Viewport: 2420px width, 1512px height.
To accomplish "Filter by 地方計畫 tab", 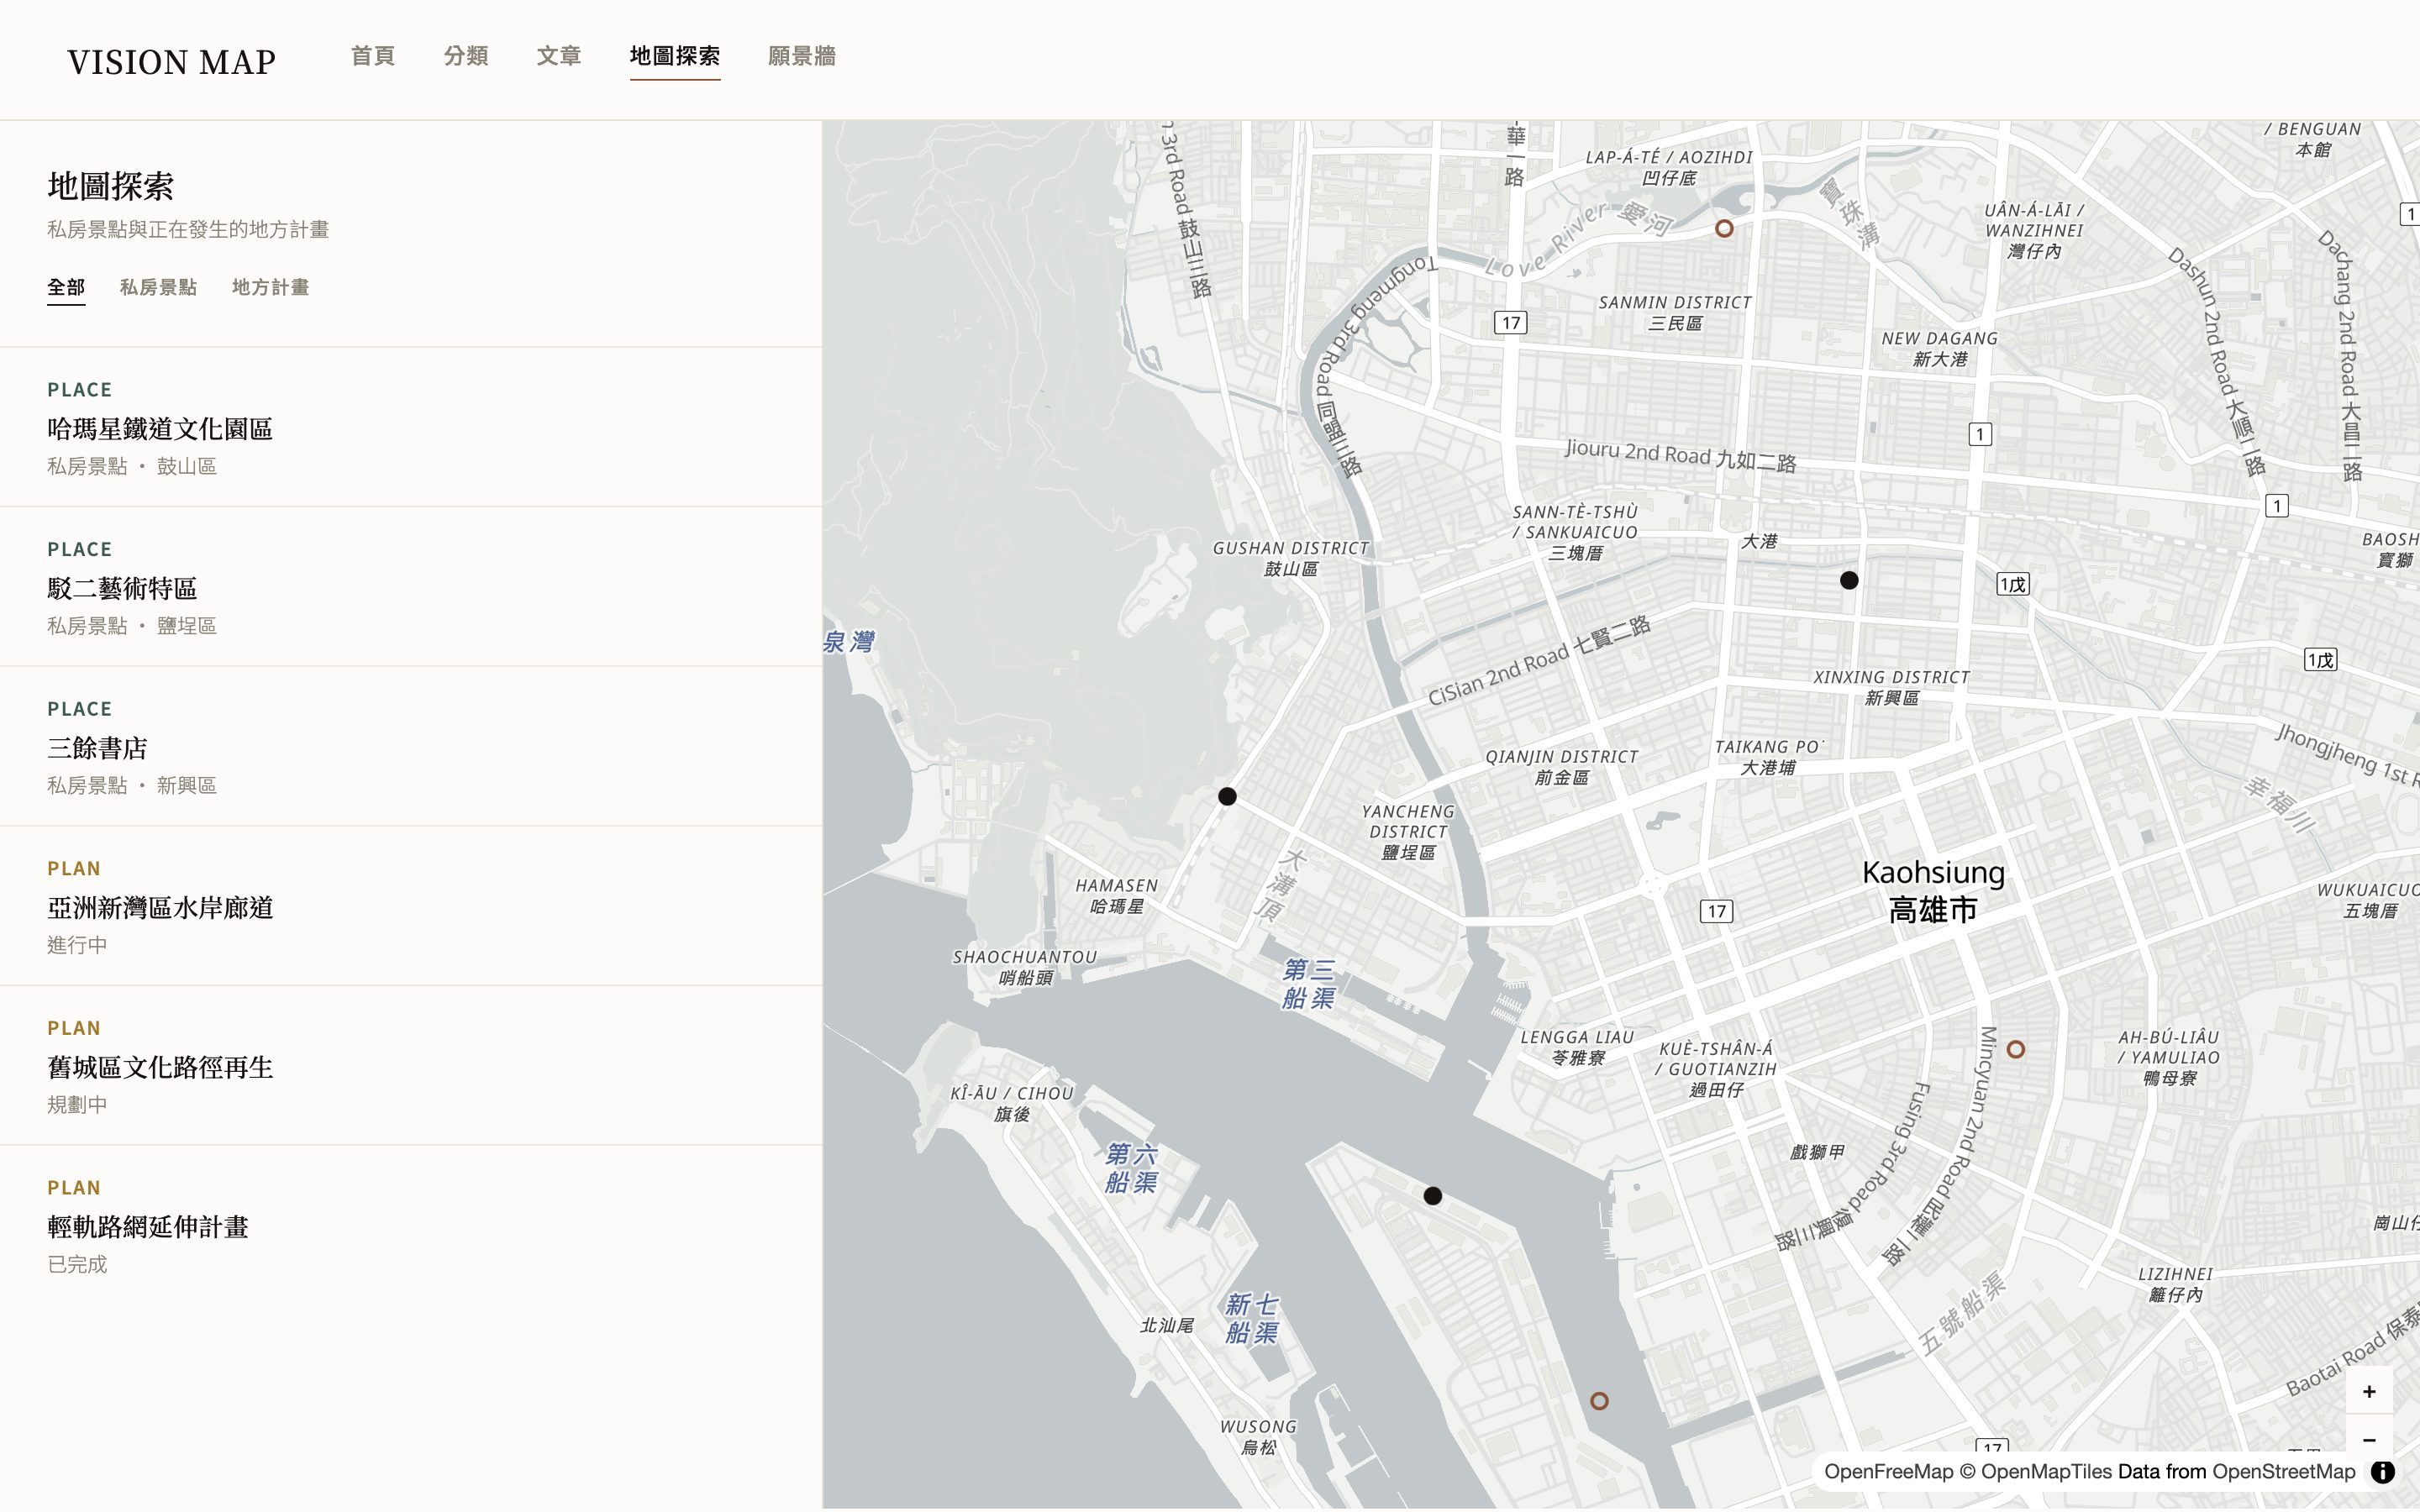I will coord(270,288).
